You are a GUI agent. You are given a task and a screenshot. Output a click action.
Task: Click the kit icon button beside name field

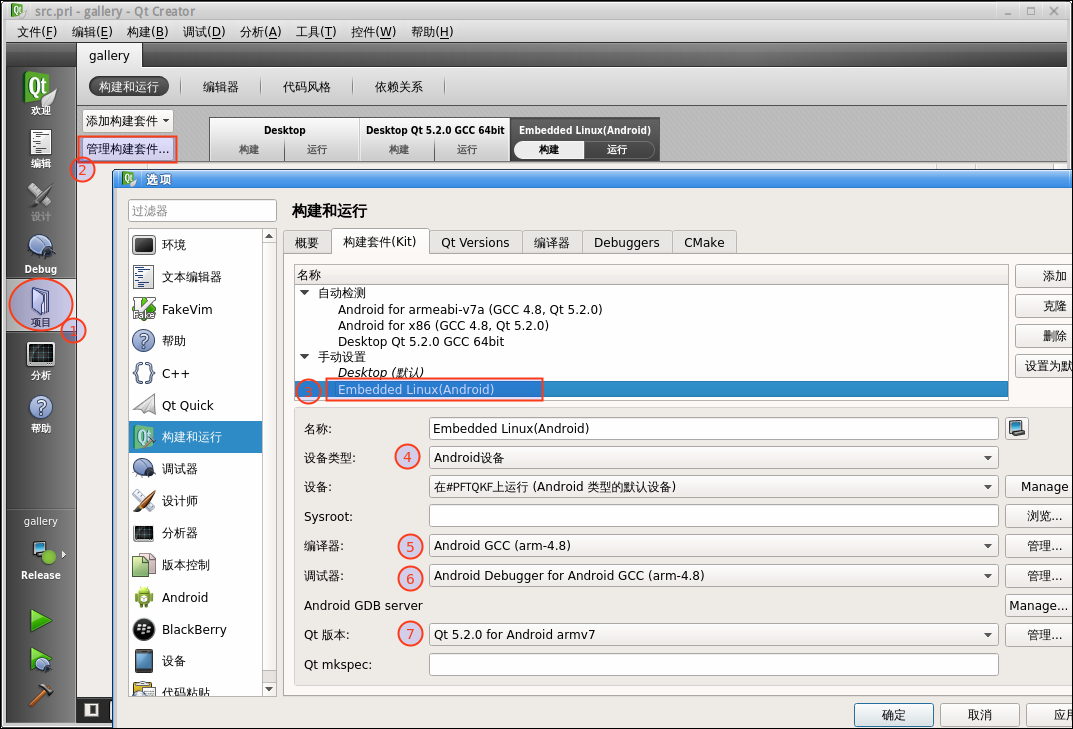click(1017, 429)
